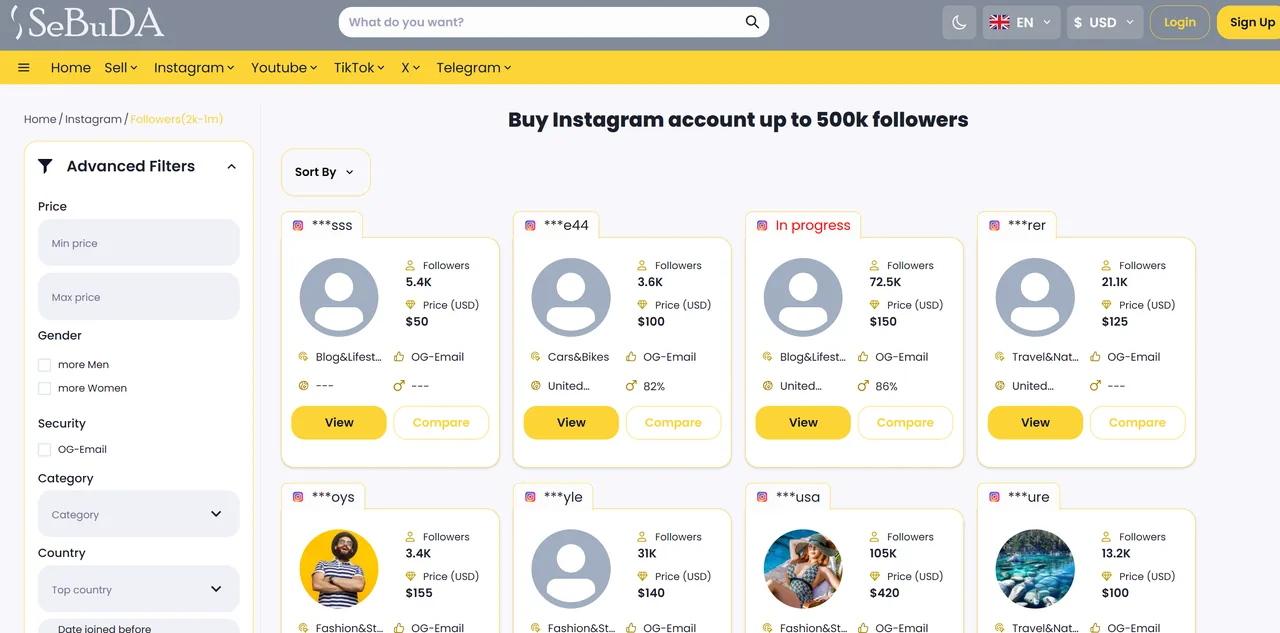Viewport: 1280px width, 633px height.
Task: Open the USD currency selector
Action: (1104, 22)
